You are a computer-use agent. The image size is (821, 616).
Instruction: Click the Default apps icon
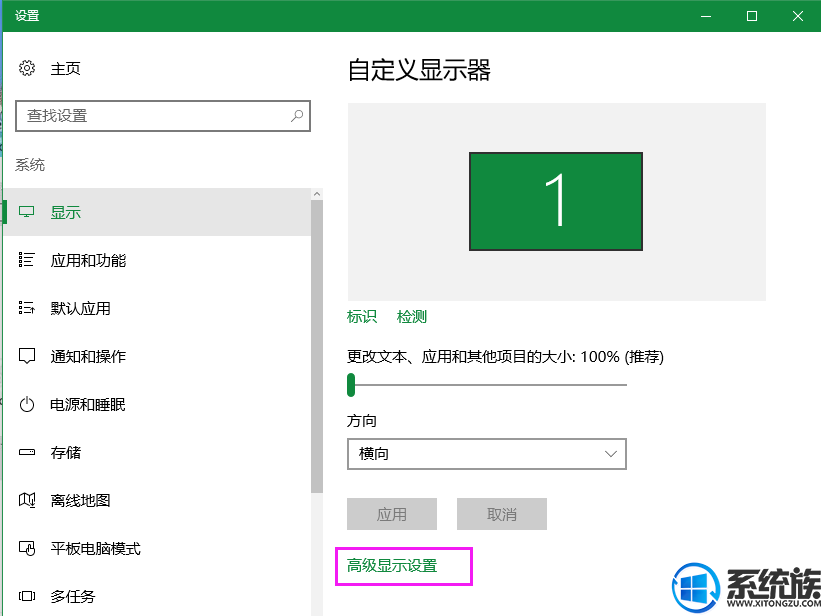point(27,308)
